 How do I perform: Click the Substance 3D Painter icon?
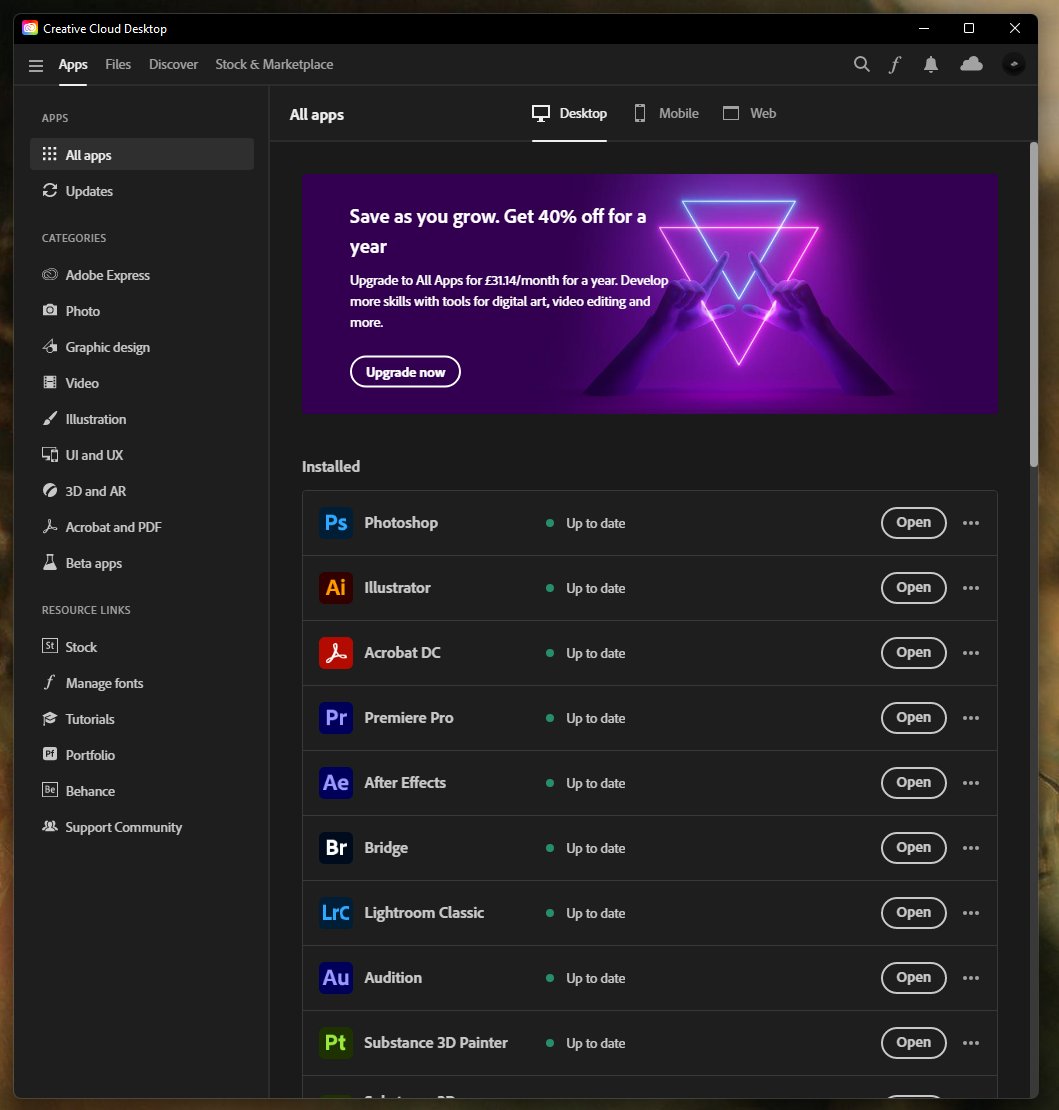pyautogui.click(x=336, y=1043)
